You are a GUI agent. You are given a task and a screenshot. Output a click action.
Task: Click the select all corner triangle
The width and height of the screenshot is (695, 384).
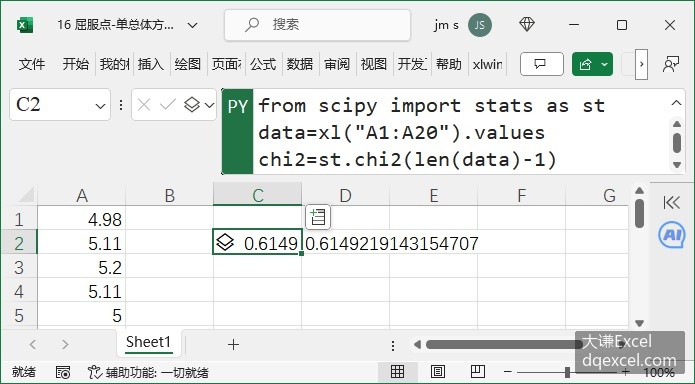pyautogui.click(x=26, y=194)
